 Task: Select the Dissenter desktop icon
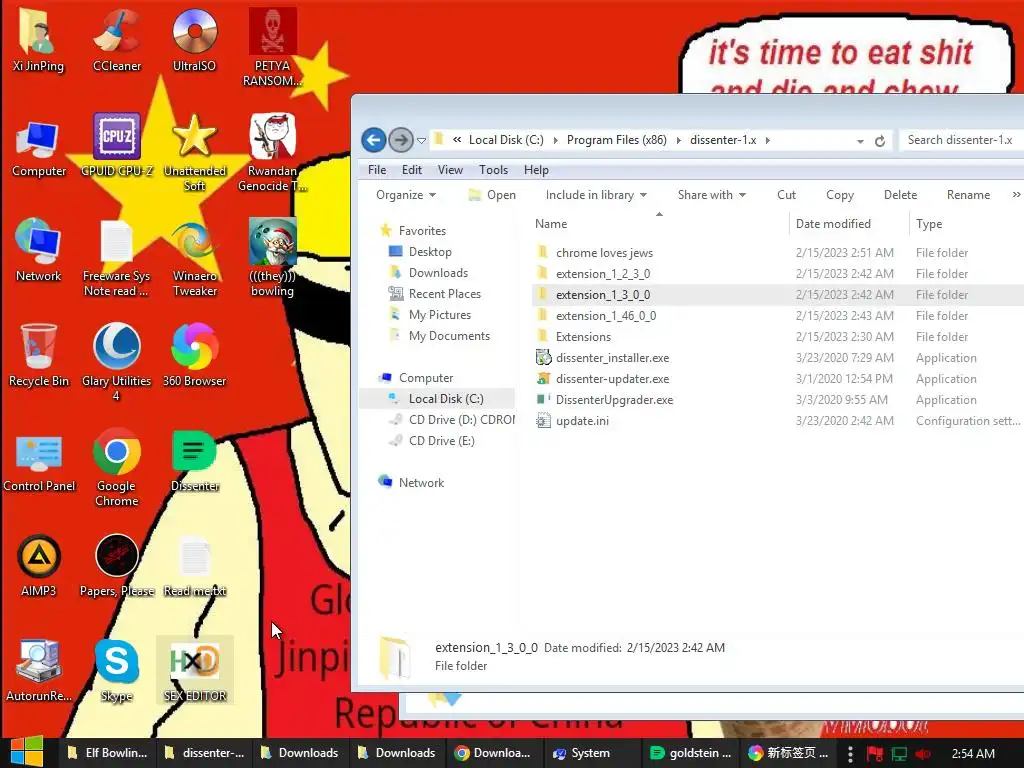[x=195, y=460]
